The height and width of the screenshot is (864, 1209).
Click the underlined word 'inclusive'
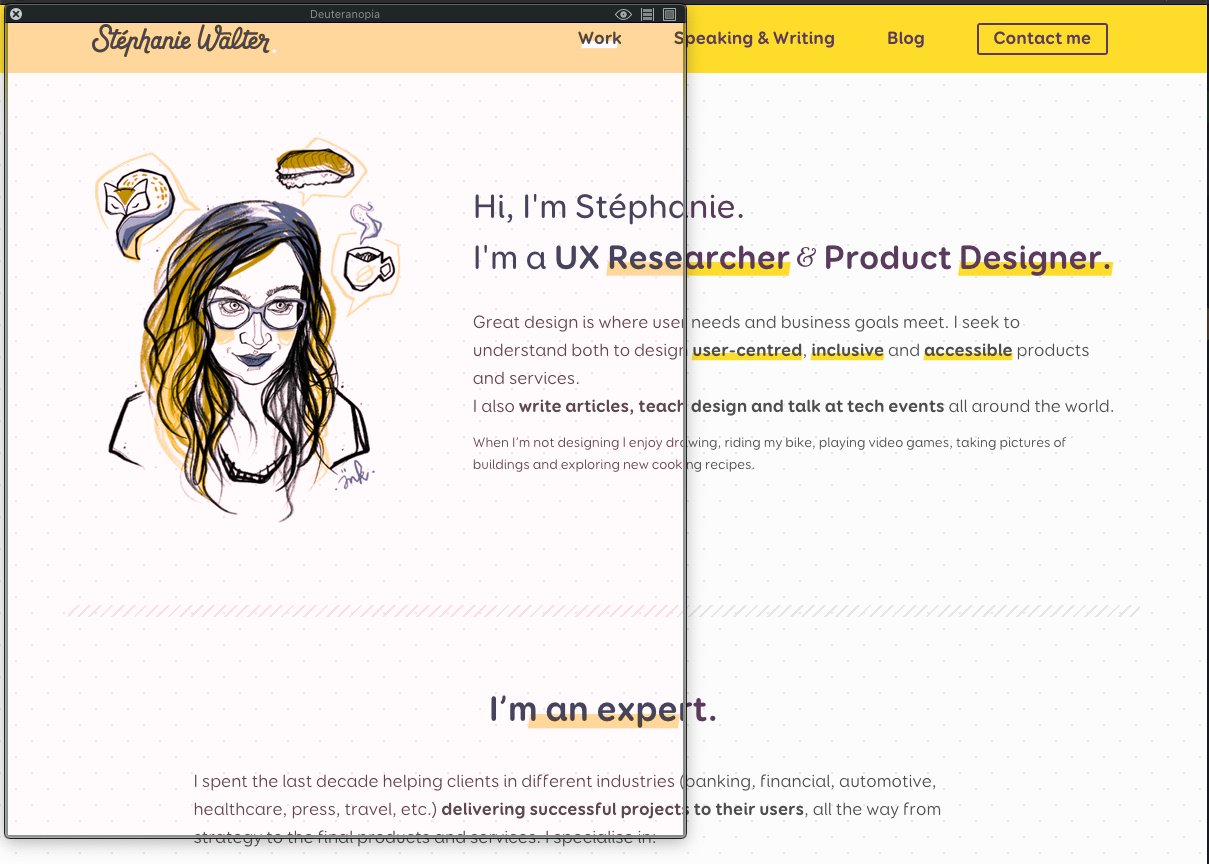pos(847,350)
